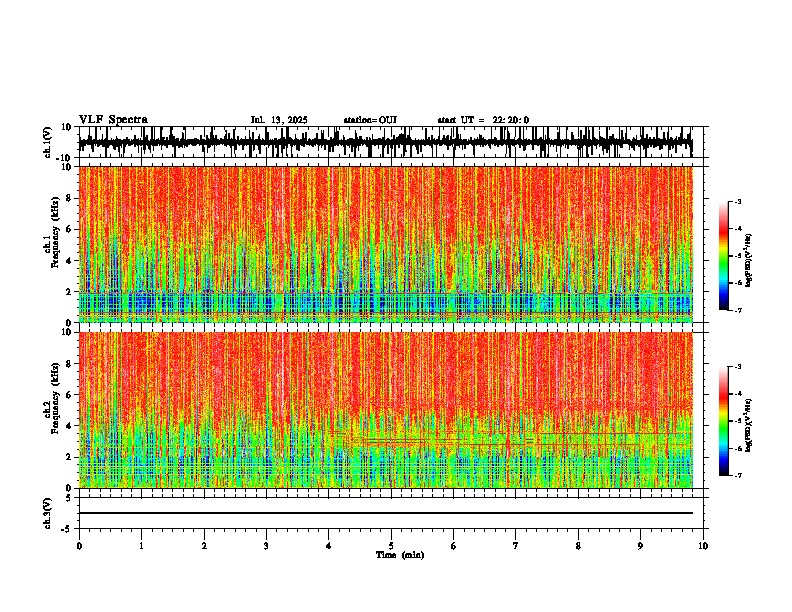Click the time axis tick label '7'

tap(516, 546)
